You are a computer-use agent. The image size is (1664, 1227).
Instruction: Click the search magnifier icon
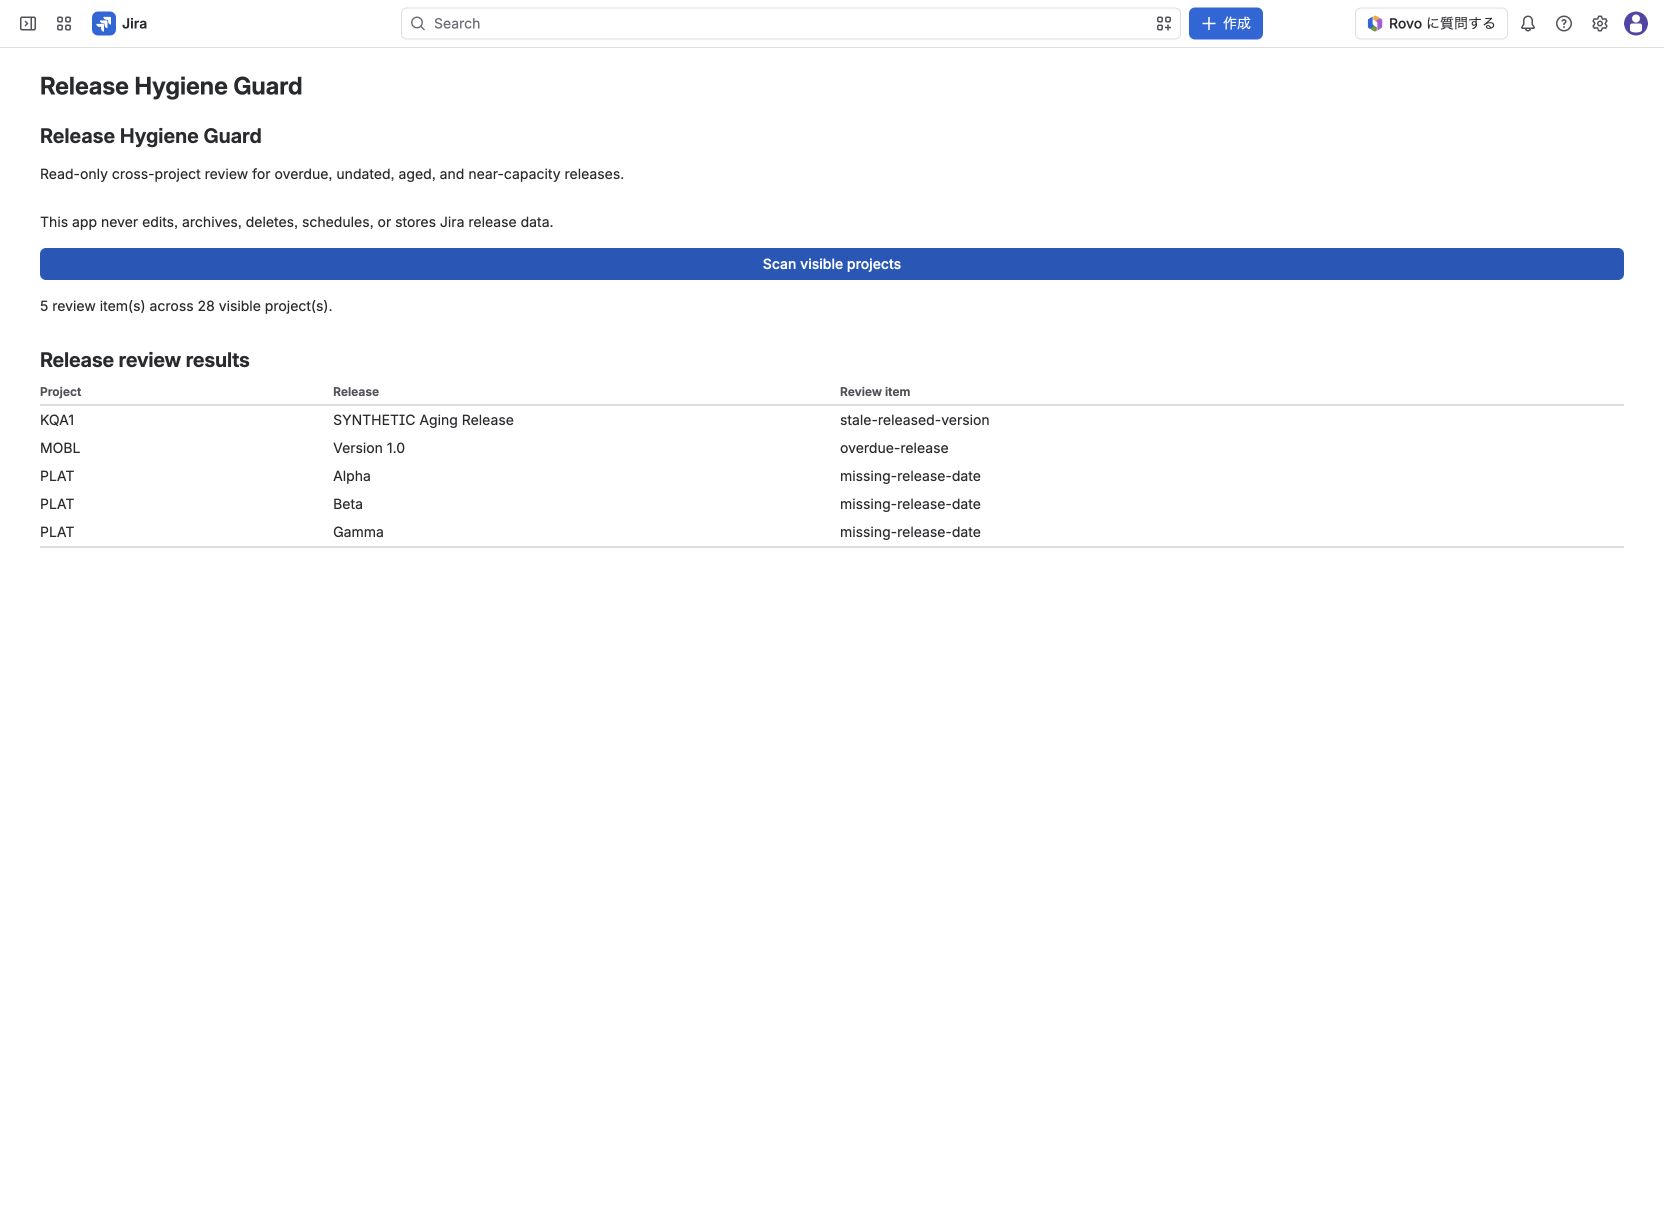tap(418, 23)
